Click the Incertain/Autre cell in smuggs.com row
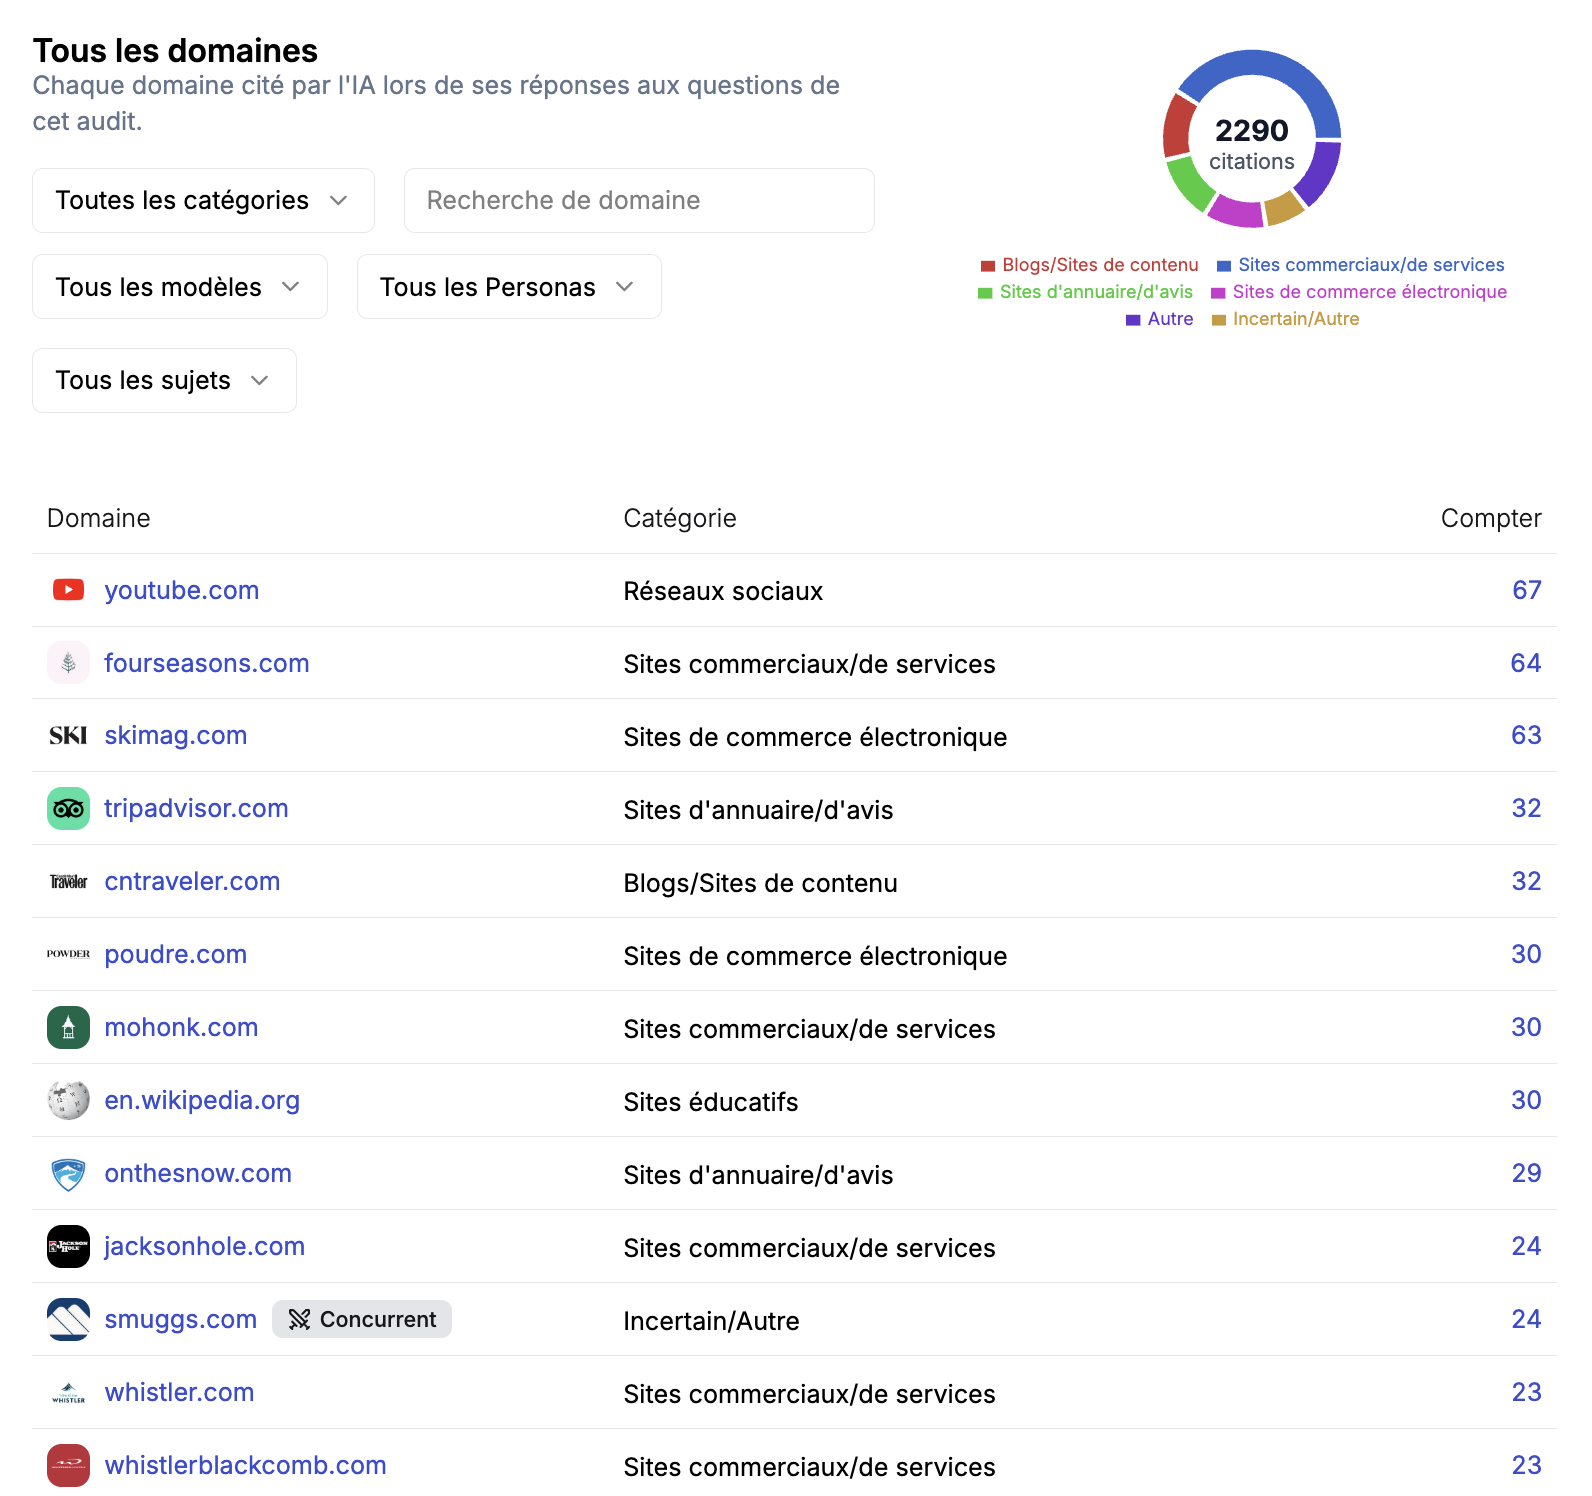Viewport: 1592px width, 1496px height. (x=711, y=1321)
